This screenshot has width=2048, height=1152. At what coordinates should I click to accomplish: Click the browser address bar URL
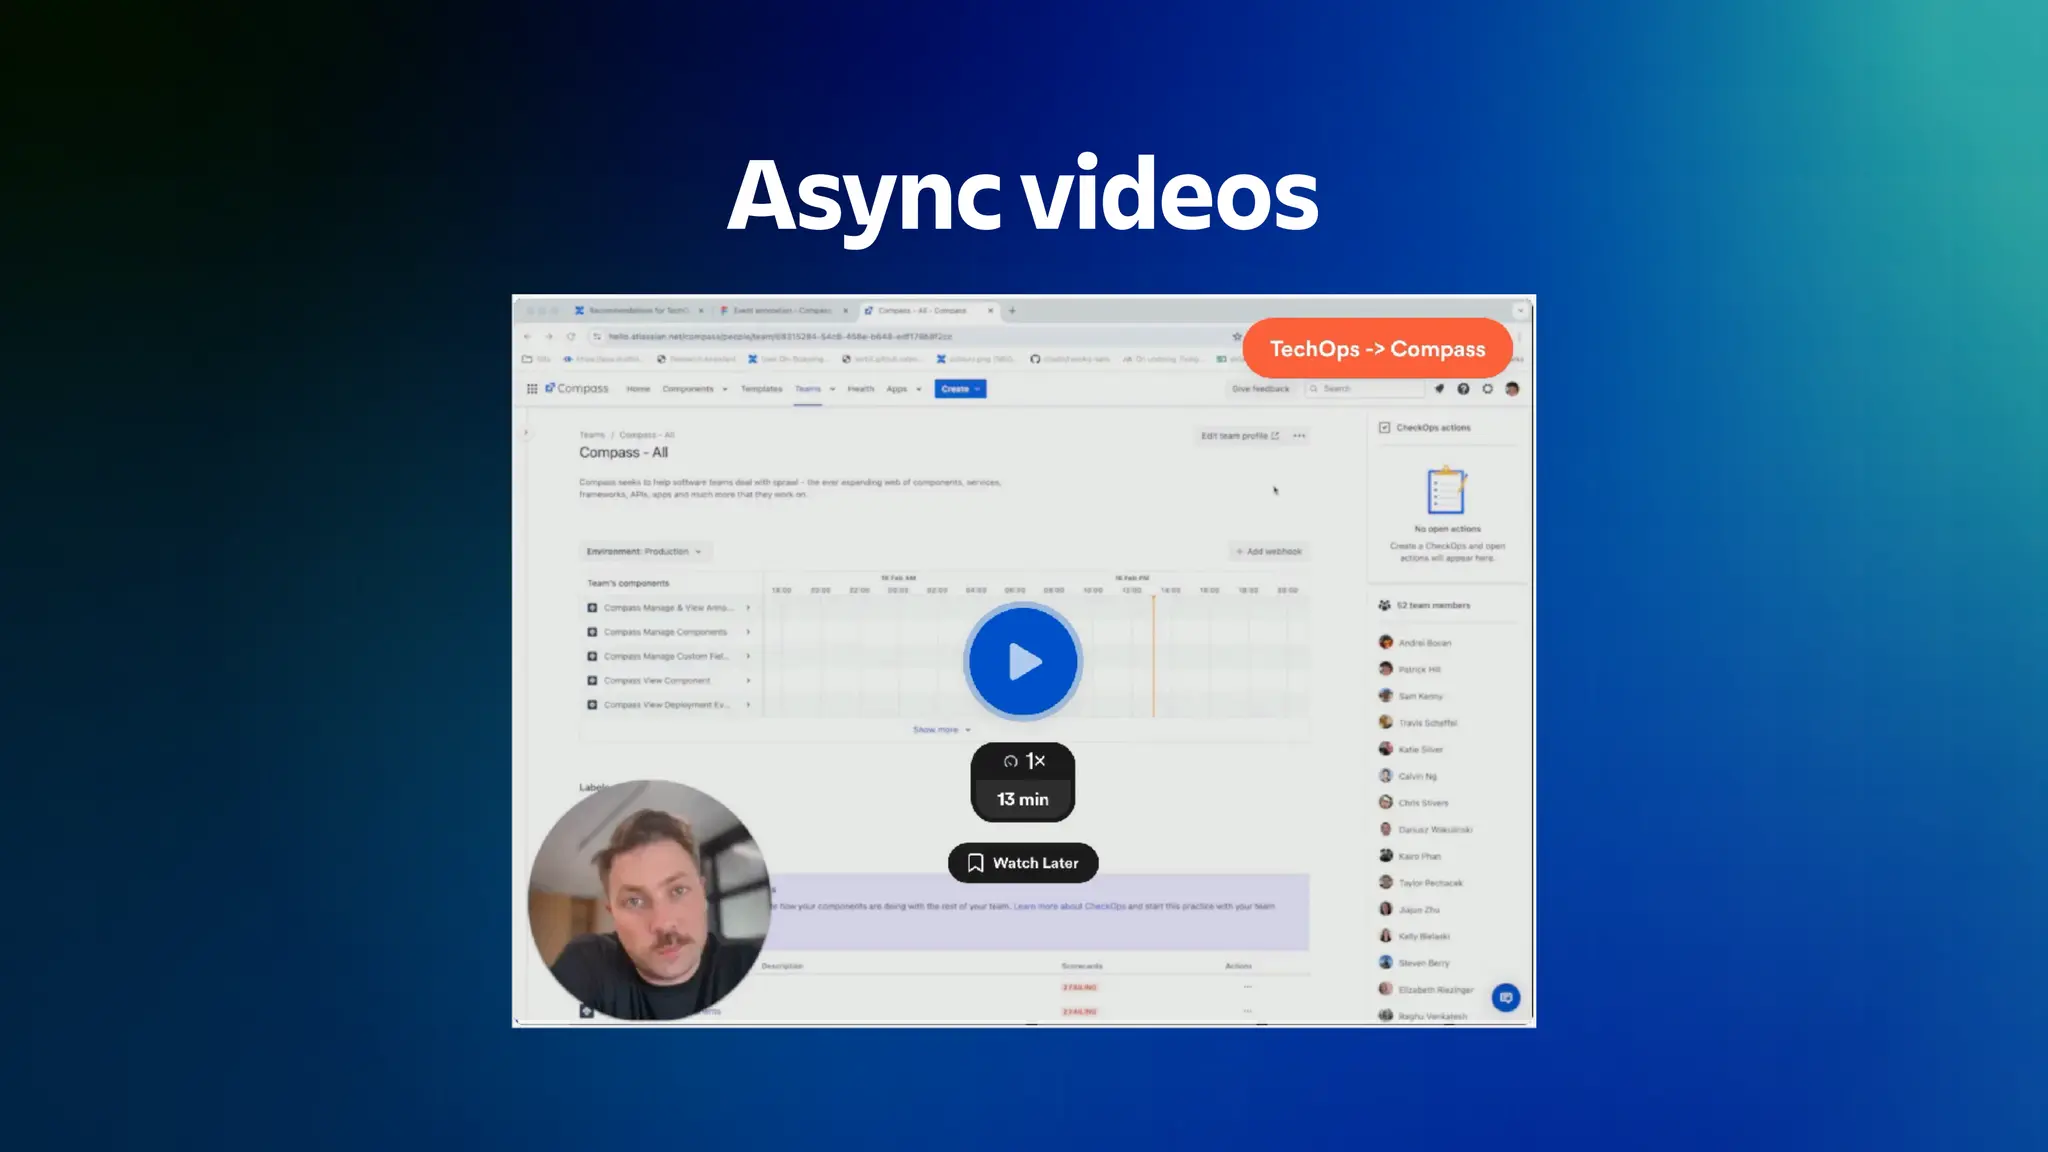pos(780,336)
